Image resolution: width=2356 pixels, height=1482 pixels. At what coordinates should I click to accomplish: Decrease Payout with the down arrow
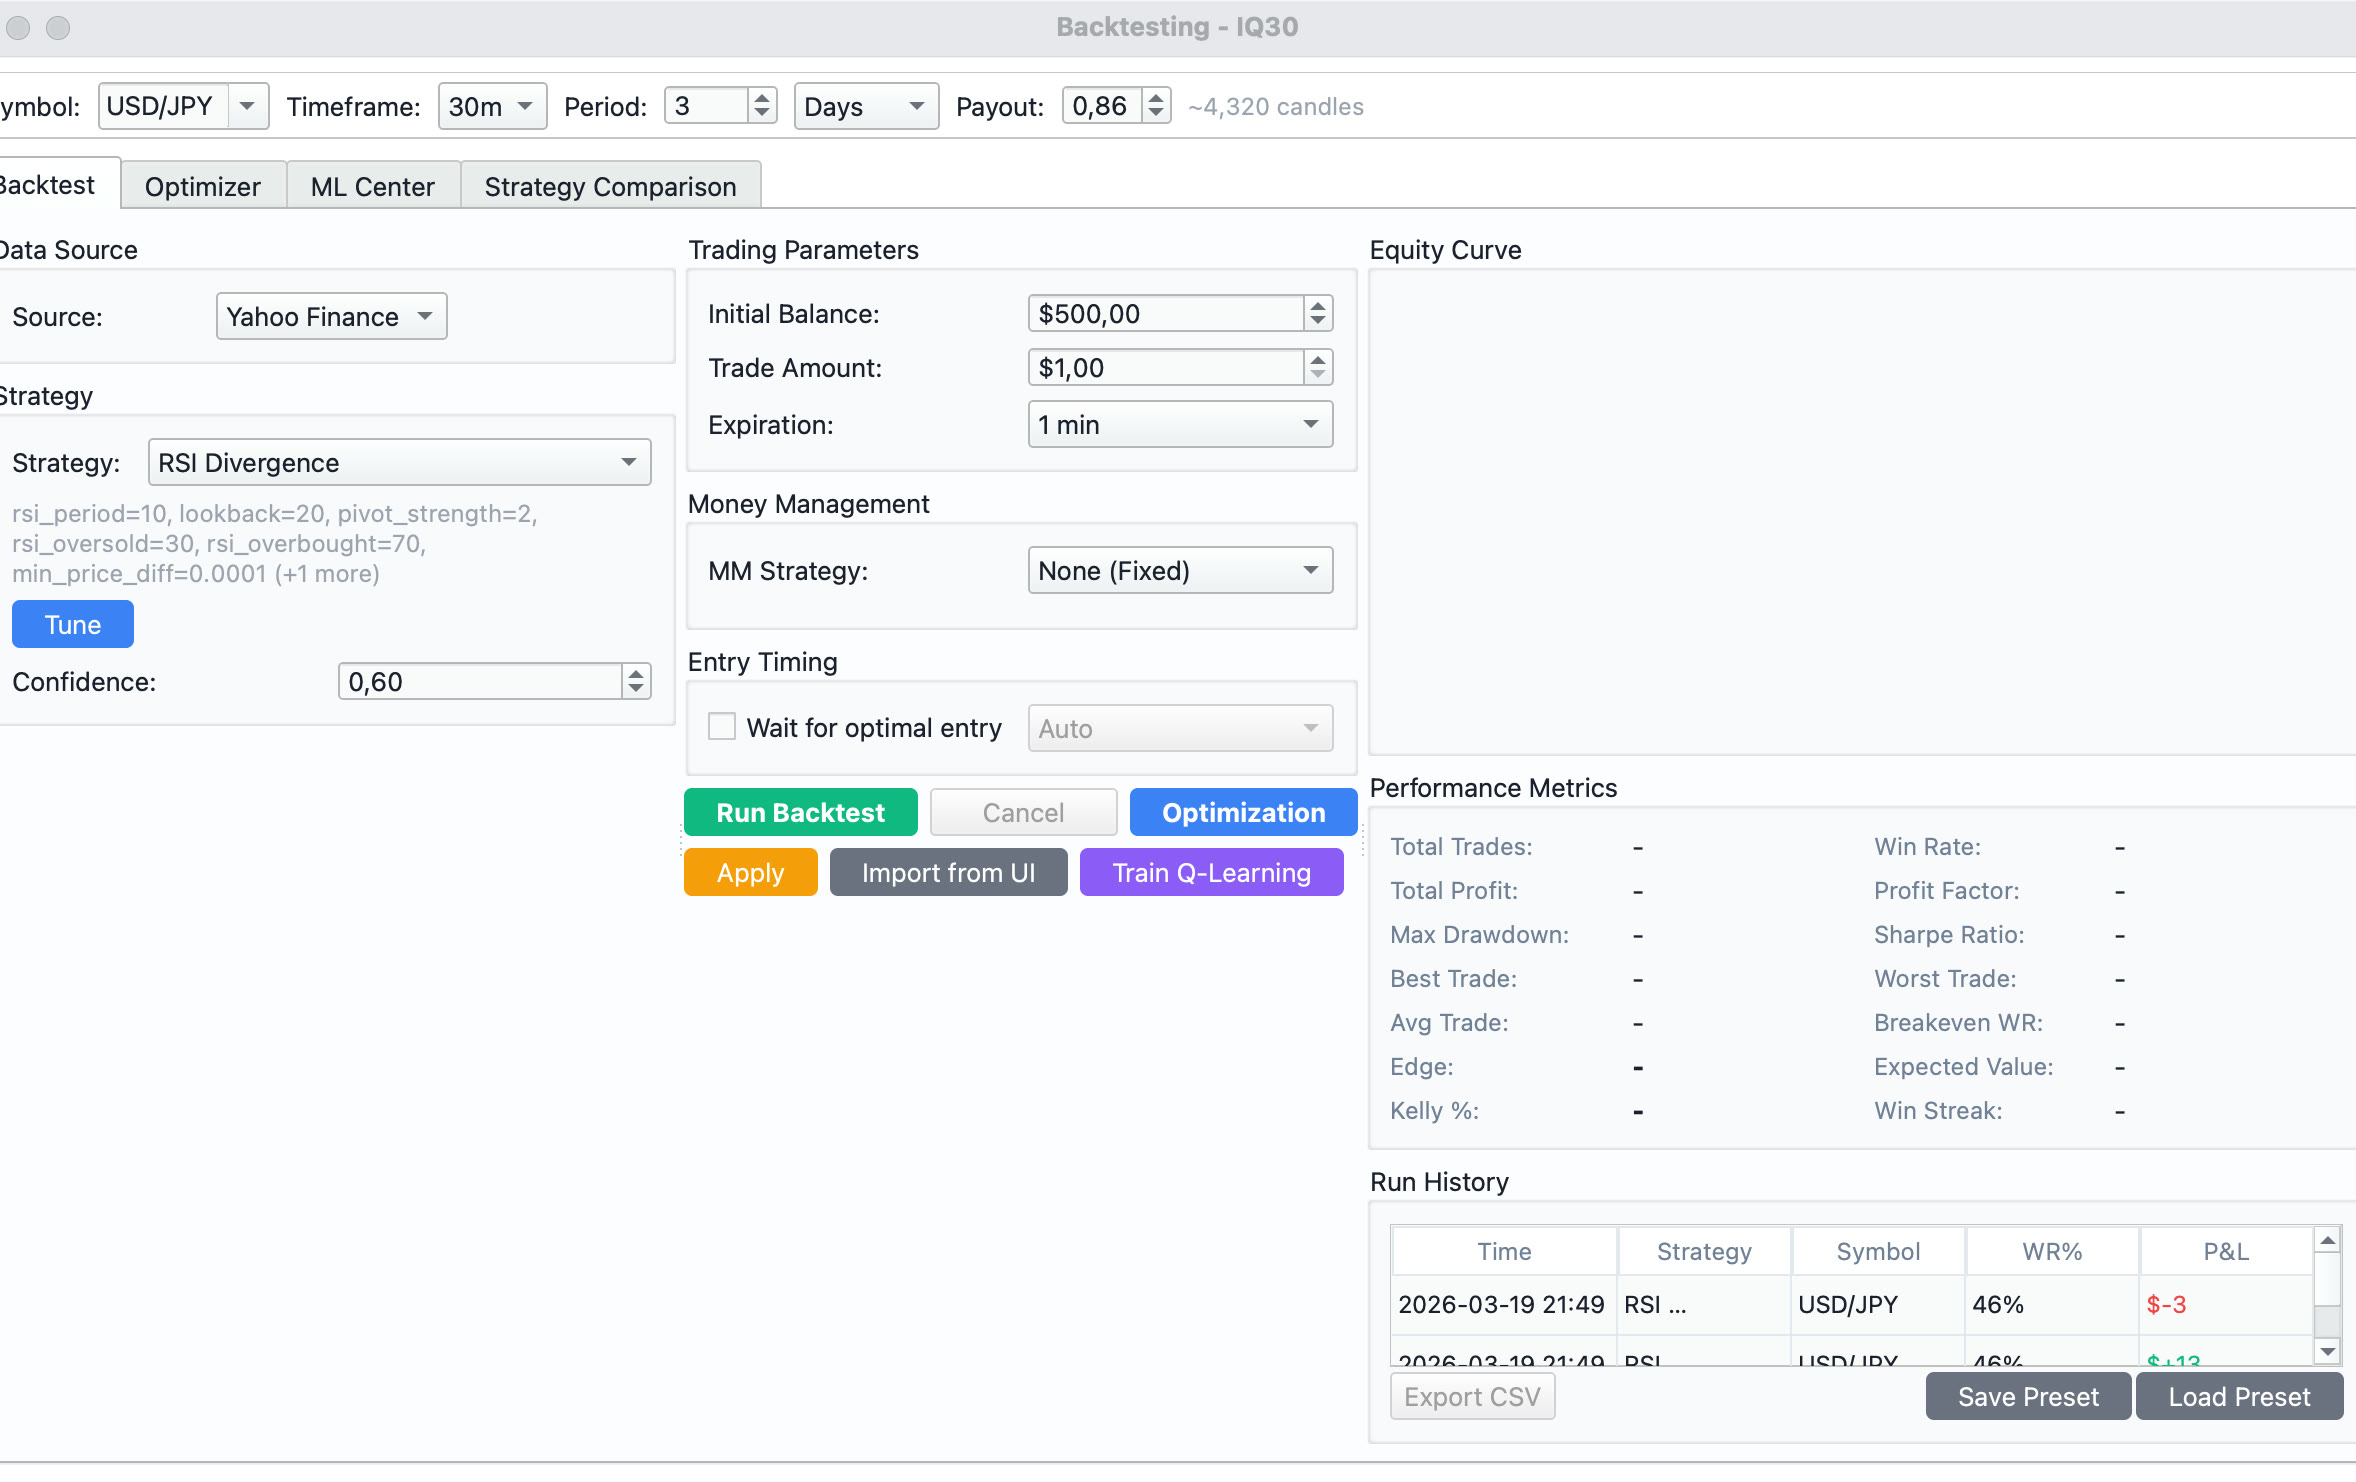1156,114
